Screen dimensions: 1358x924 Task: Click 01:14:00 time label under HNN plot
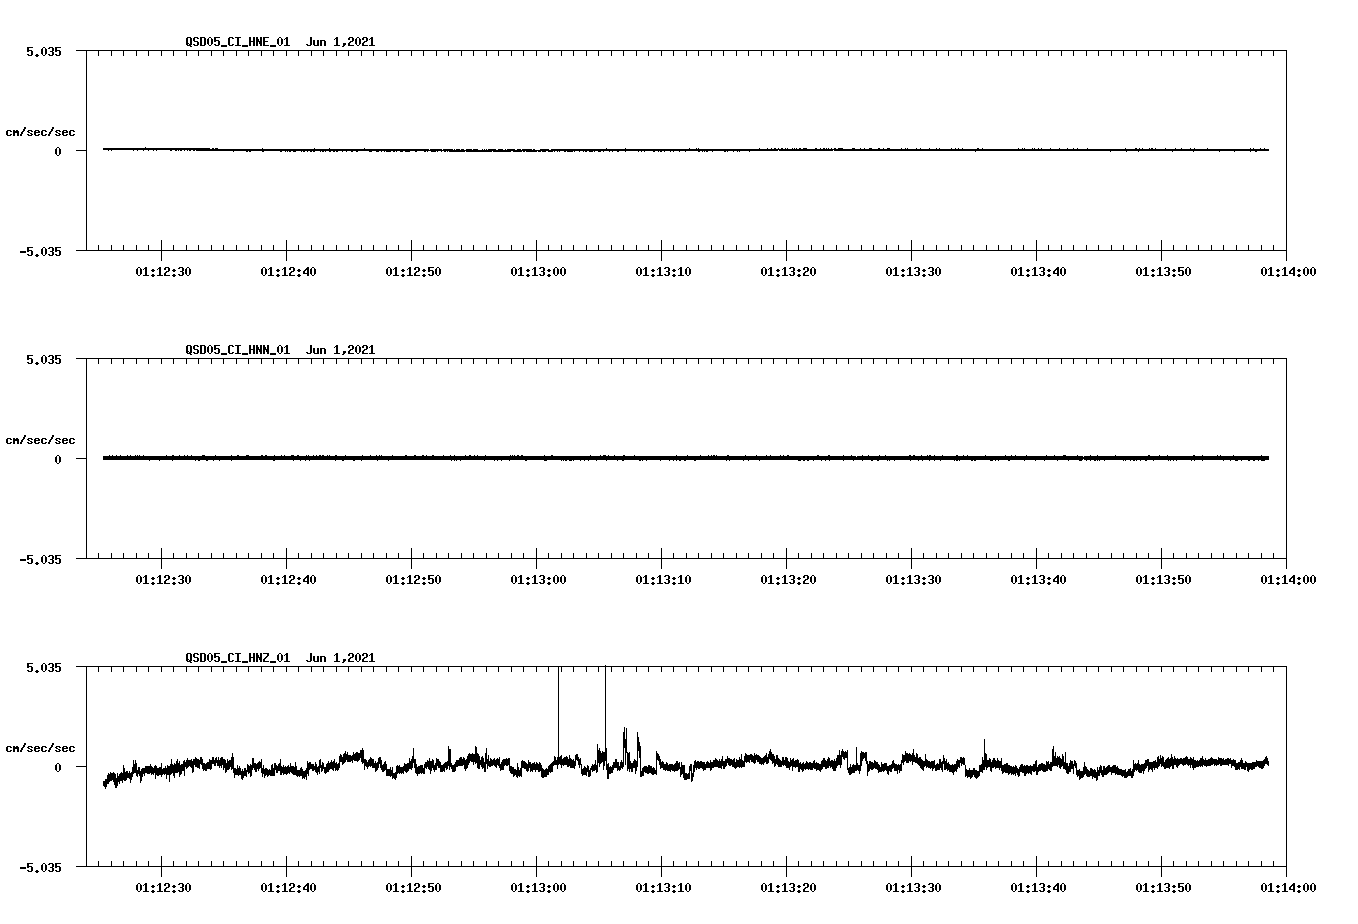point(1288,579)
